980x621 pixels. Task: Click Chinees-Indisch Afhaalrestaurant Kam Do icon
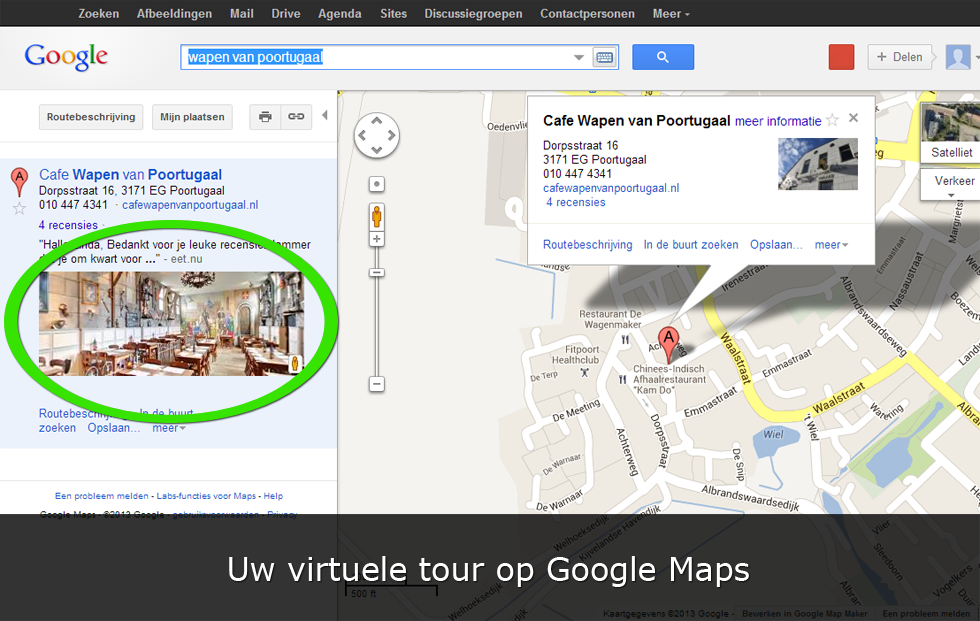(x=622, y=379)
